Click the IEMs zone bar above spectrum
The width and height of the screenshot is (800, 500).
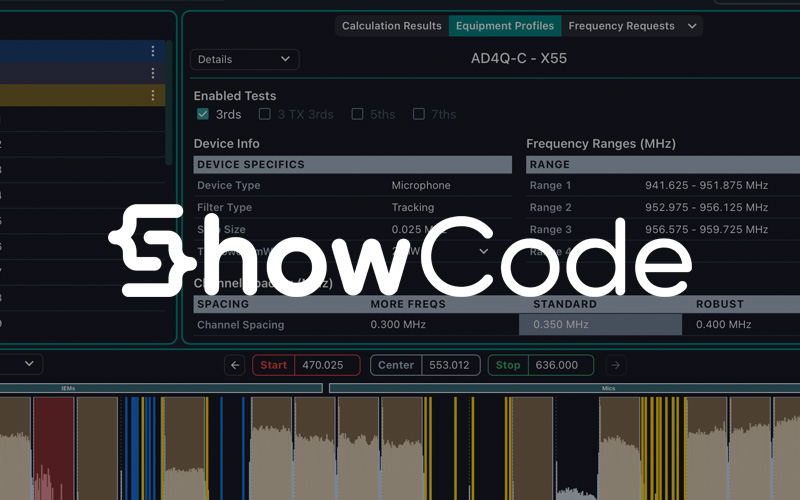click(161, 388)
